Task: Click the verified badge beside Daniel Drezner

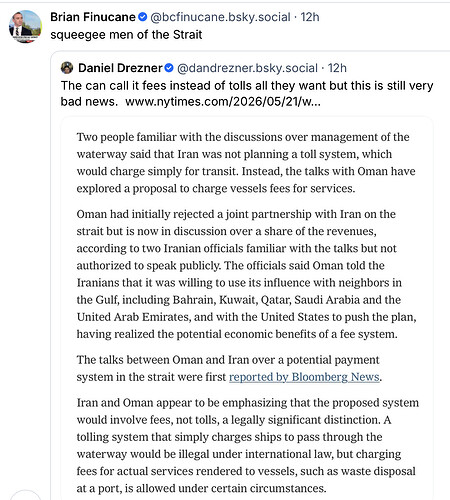Action: (x=169, y=68)
